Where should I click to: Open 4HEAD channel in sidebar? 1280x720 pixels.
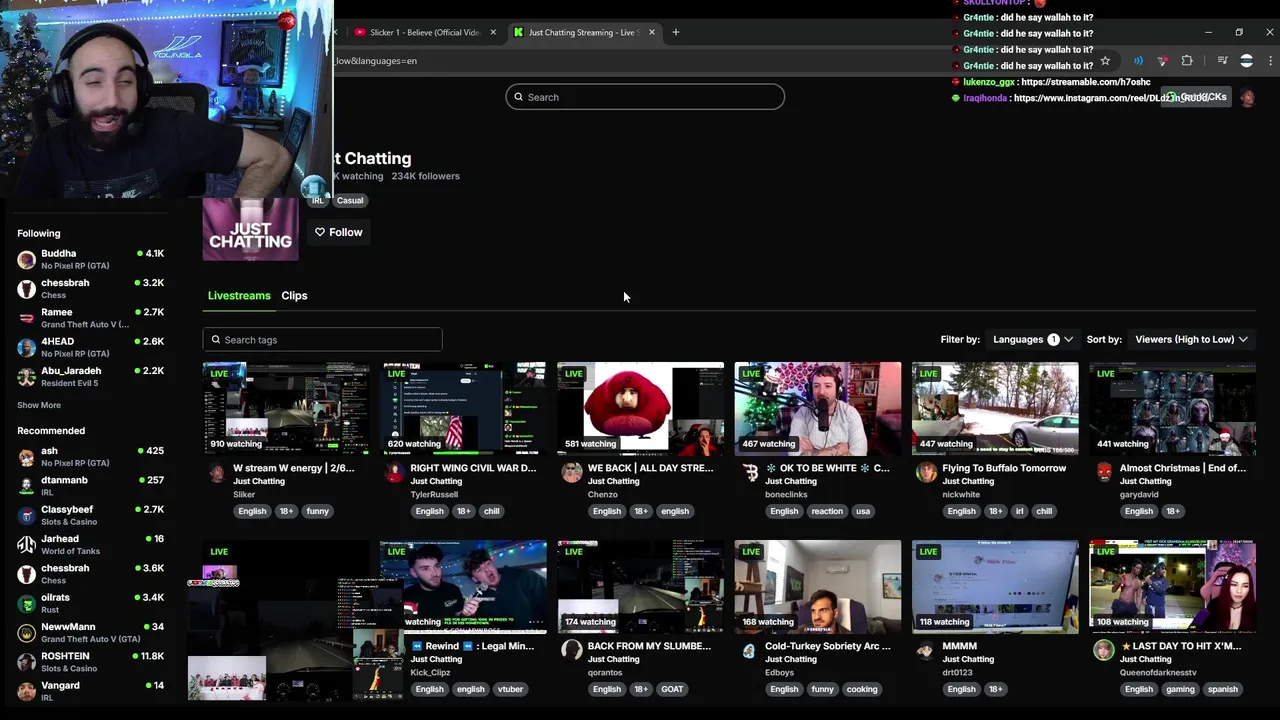coord(90,347)
